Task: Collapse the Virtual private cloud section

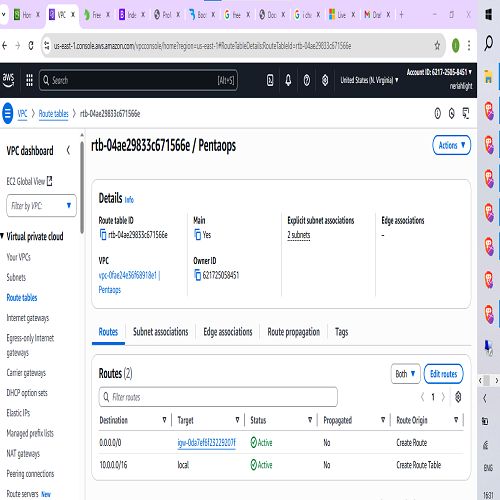Action: [2, 236]
